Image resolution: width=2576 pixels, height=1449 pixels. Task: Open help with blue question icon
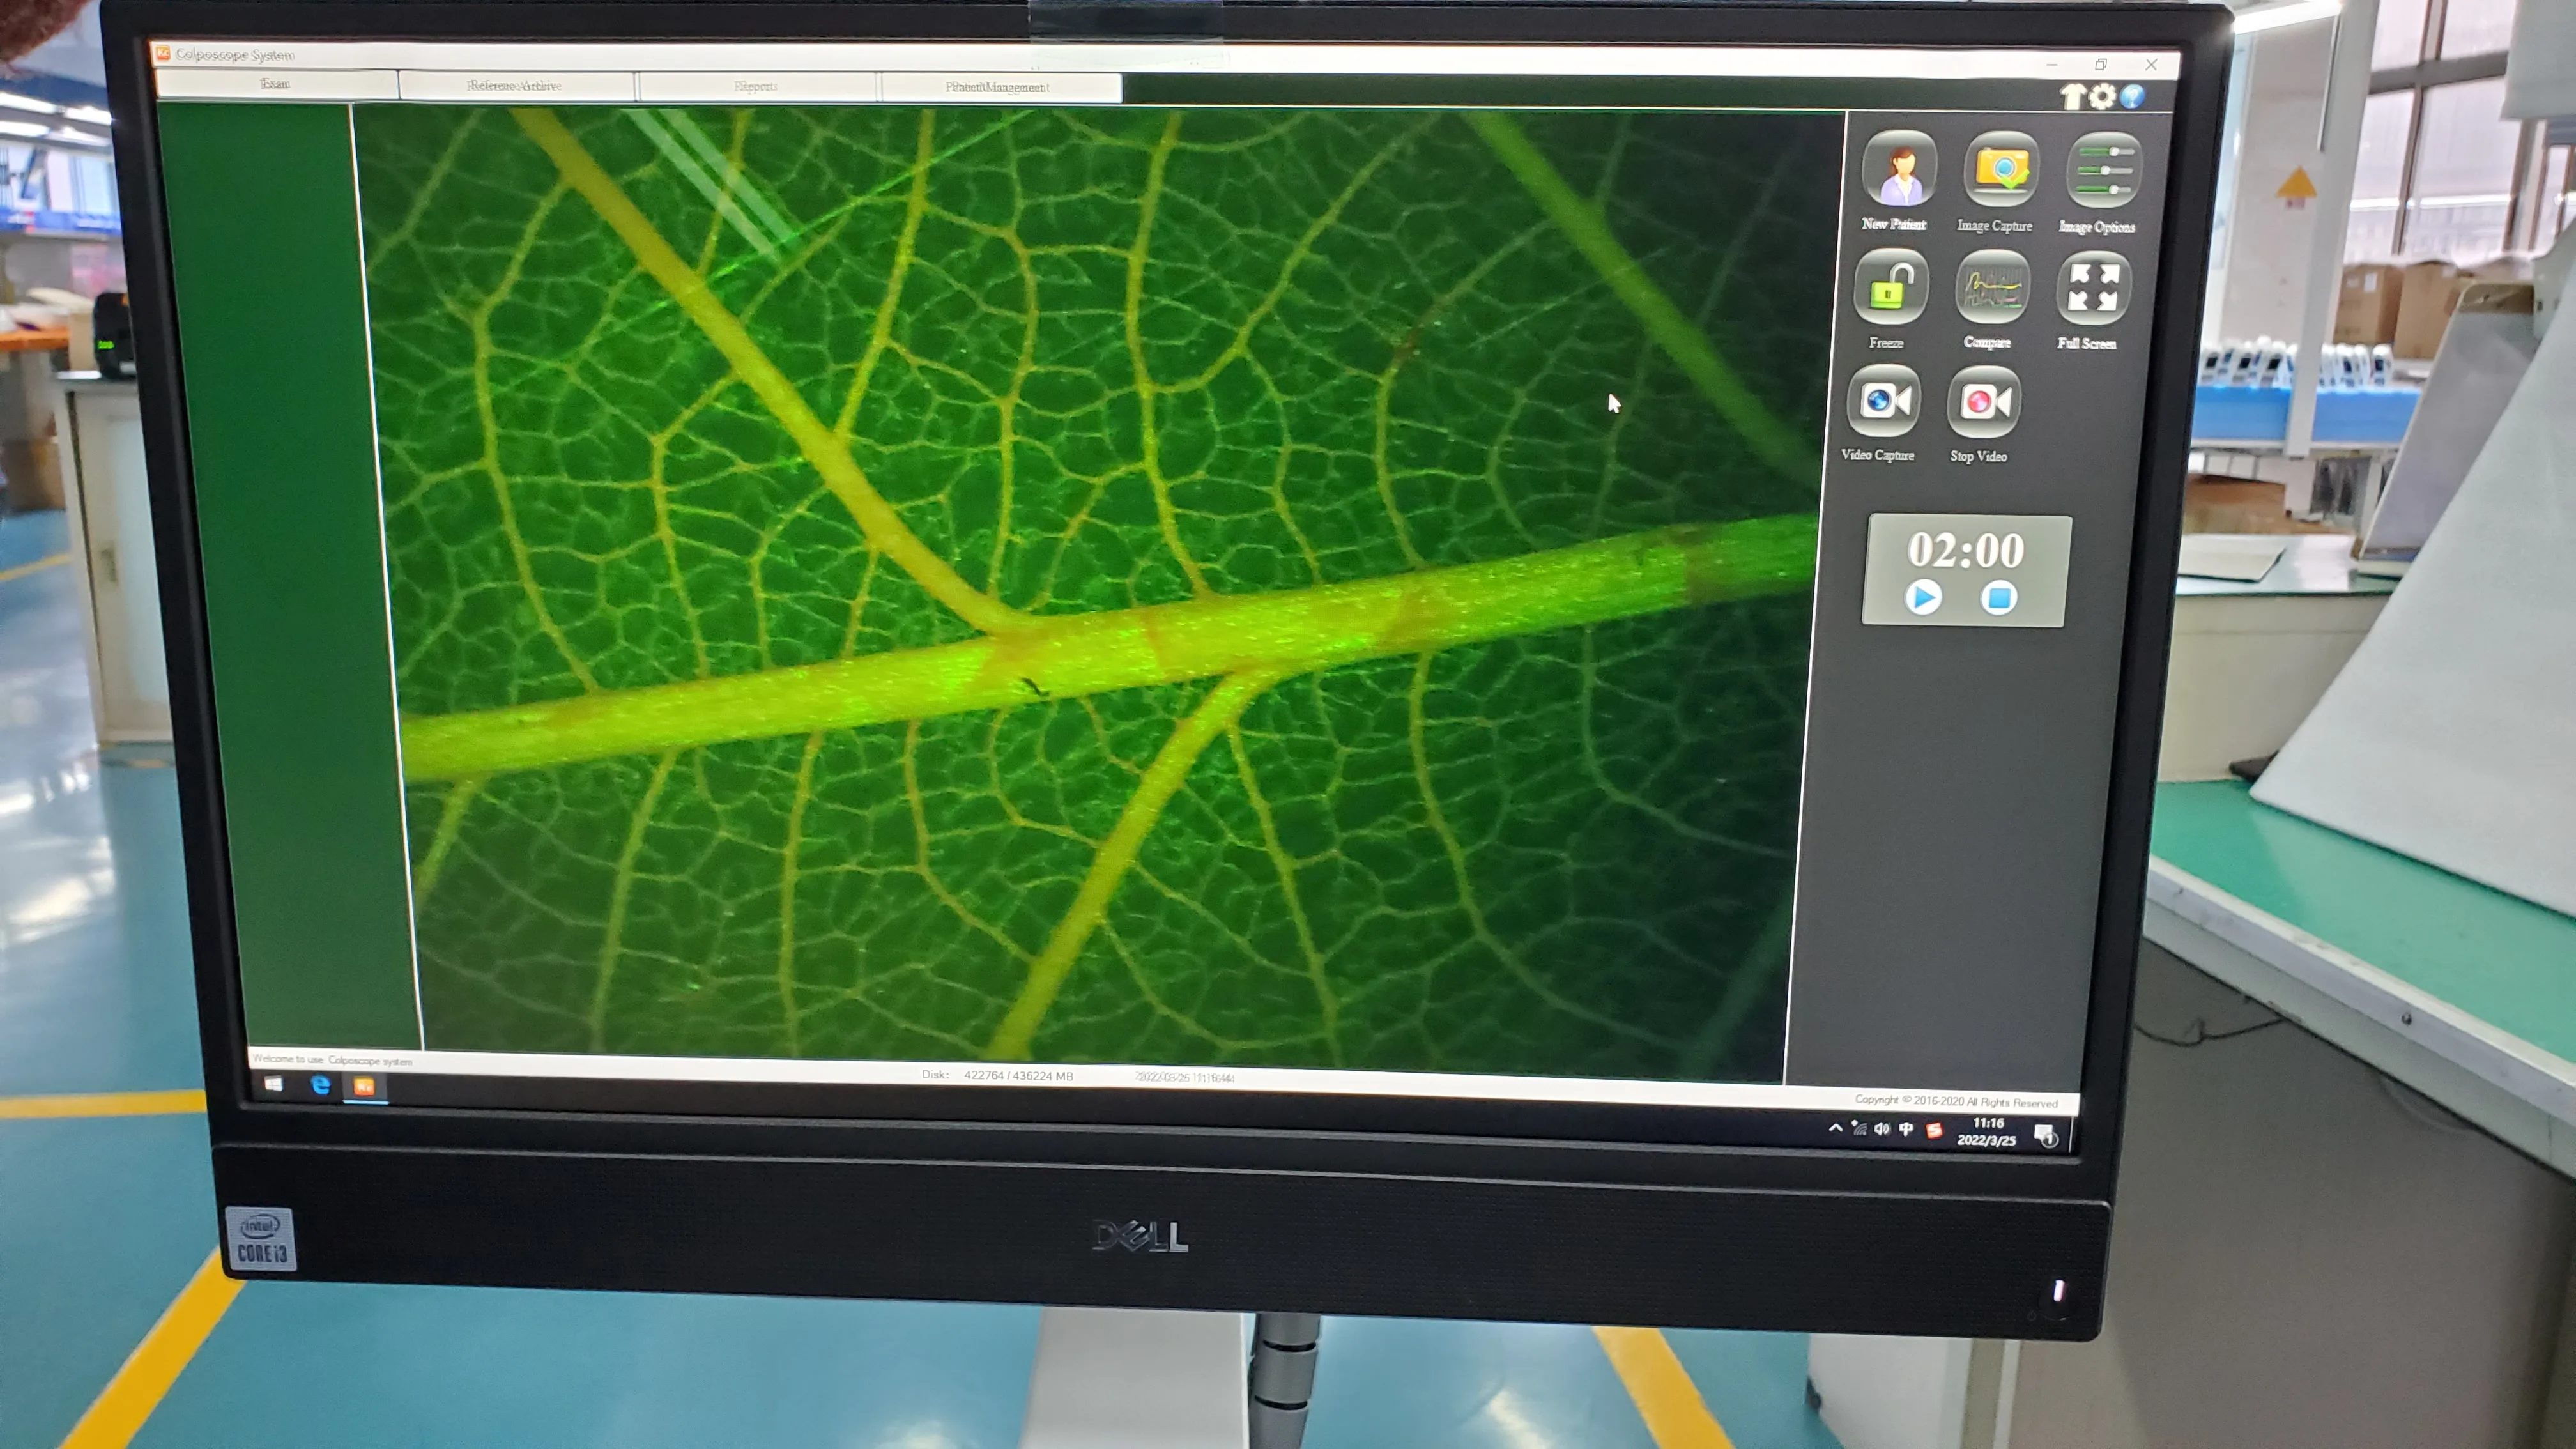(x=2132, y=97)
